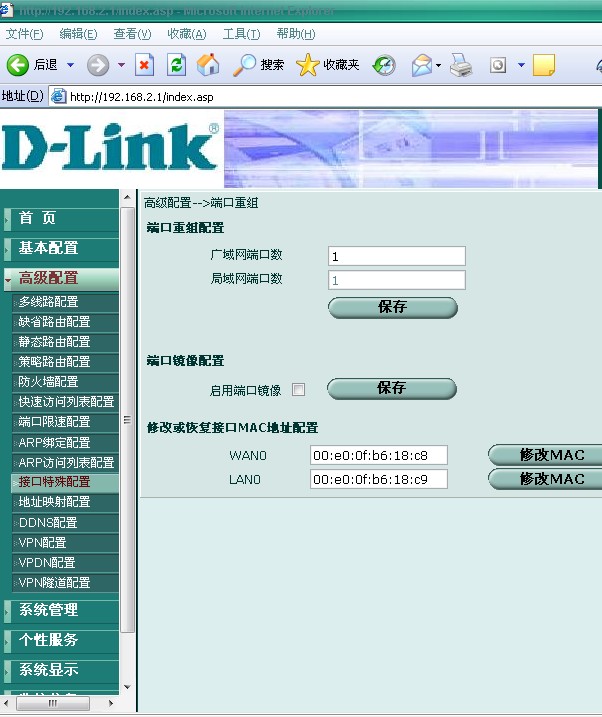Open ARP访问列表配置 in sidebar
The width and height of the screenshot is (602, 717).
tap(65, 463)
